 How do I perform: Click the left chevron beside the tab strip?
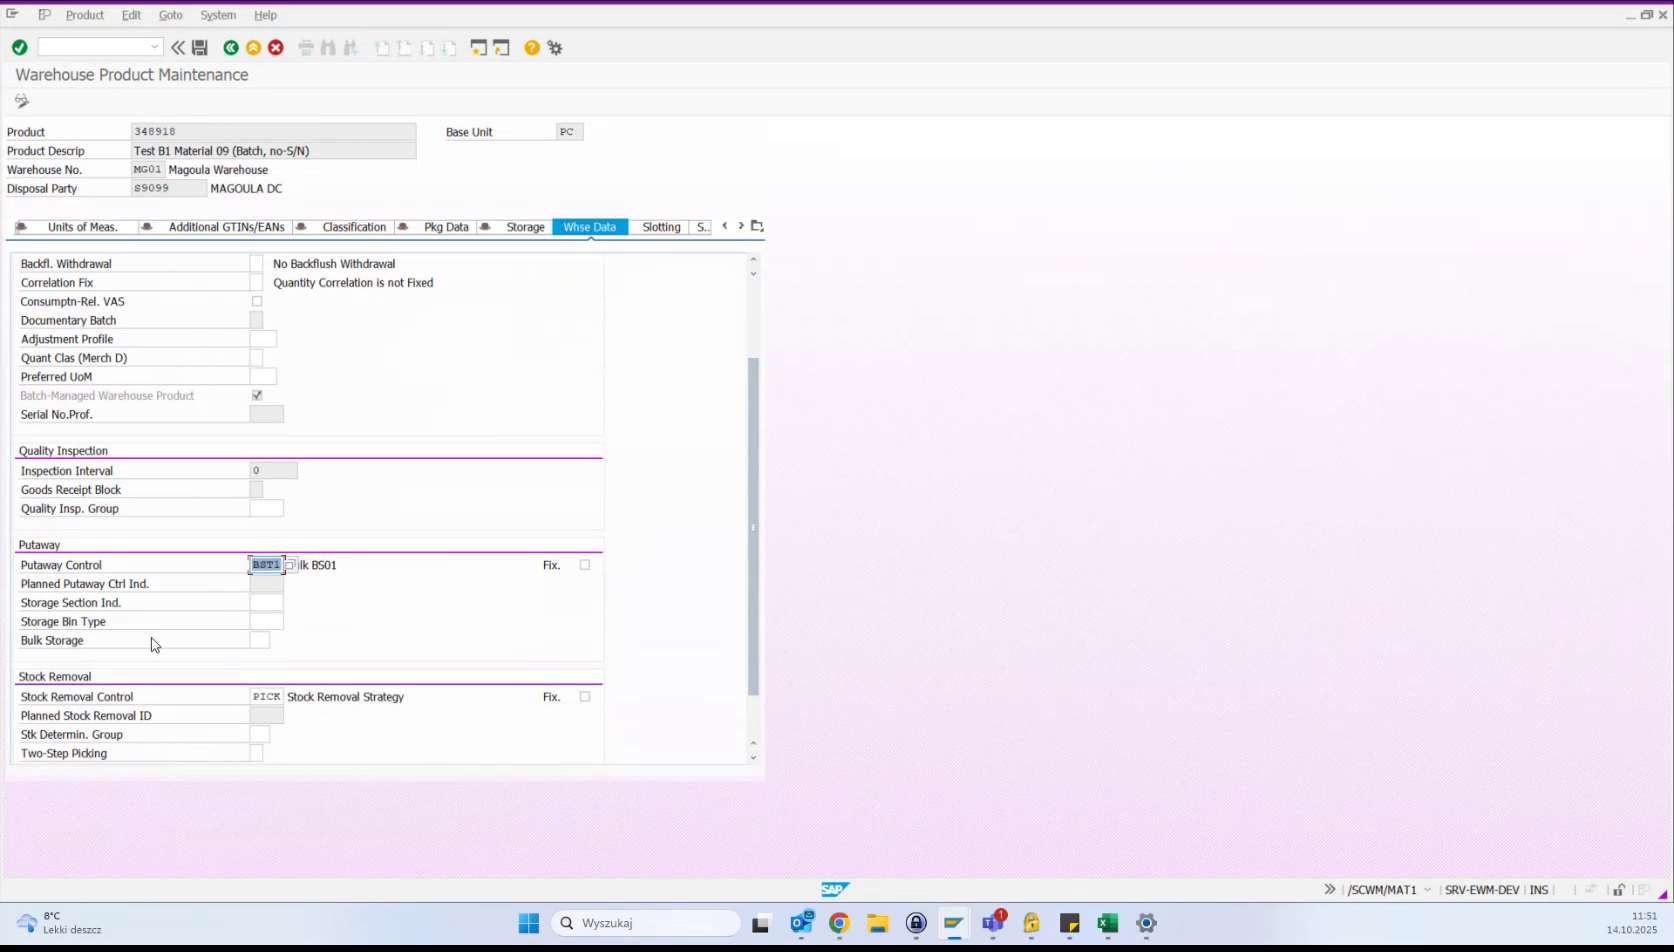[x=725, y=226]
